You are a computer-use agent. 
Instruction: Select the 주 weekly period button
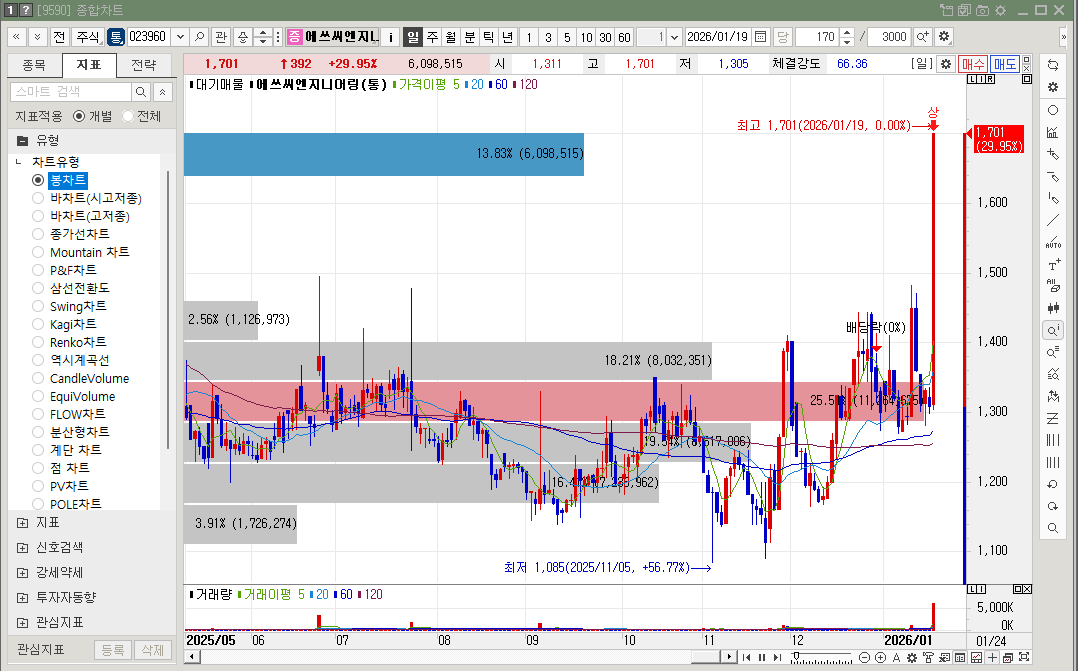click(x=432, y=37)
